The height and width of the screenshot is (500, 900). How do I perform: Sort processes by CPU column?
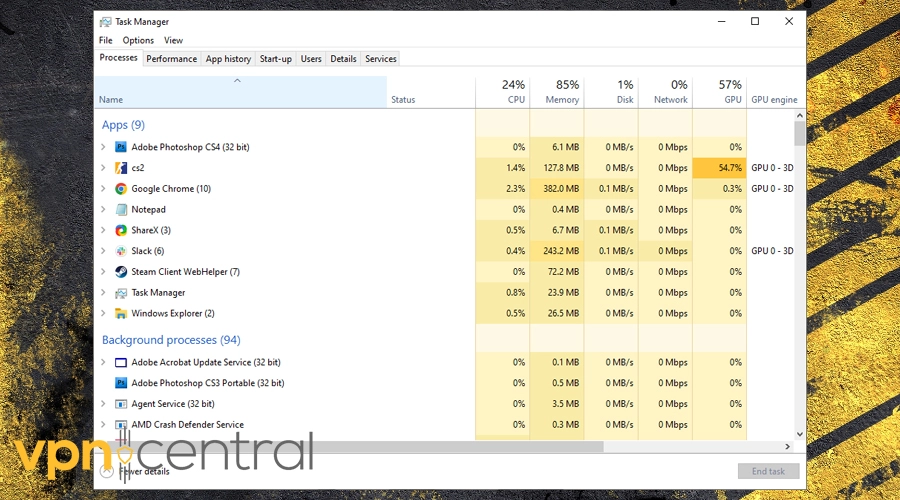(503, 92)
